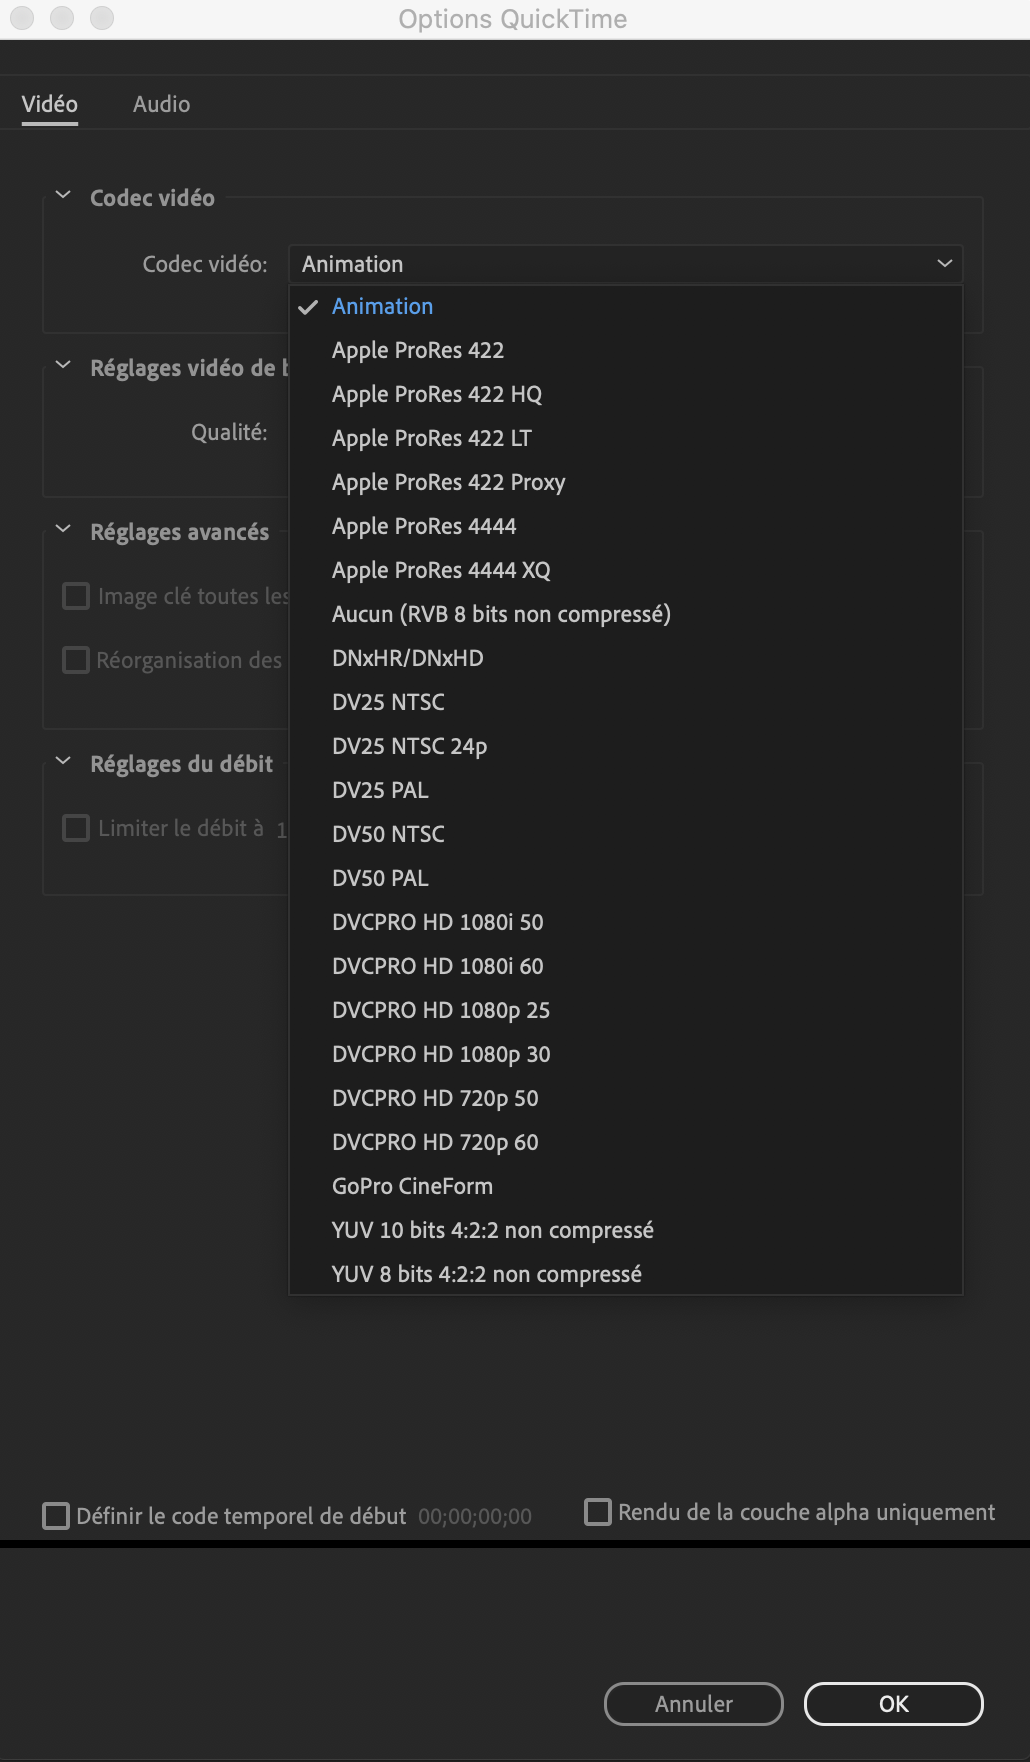Collapse the Réglages avancés section
1030x1762 pixels.
click(63, 530)
